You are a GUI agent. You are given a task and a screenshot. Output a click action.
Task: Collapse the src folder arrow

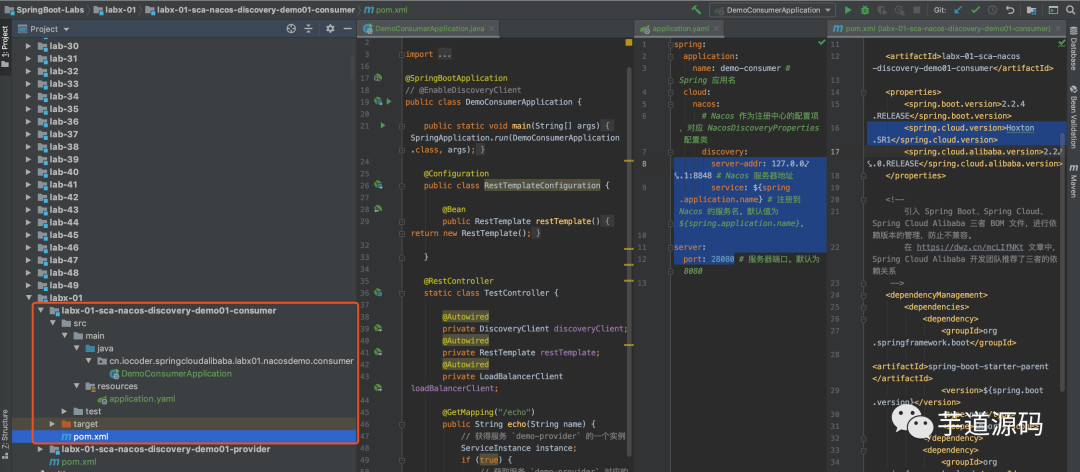pos(53,323)
